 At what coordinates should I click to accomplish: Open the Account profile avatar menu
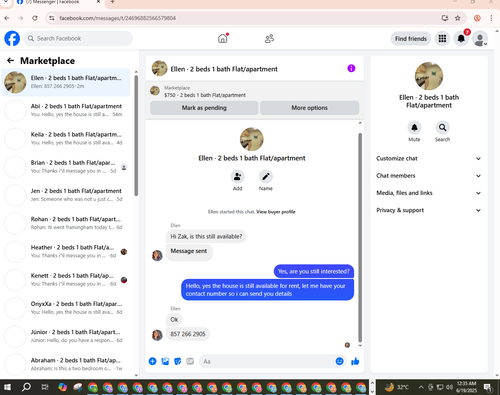[x=480, y=39]
